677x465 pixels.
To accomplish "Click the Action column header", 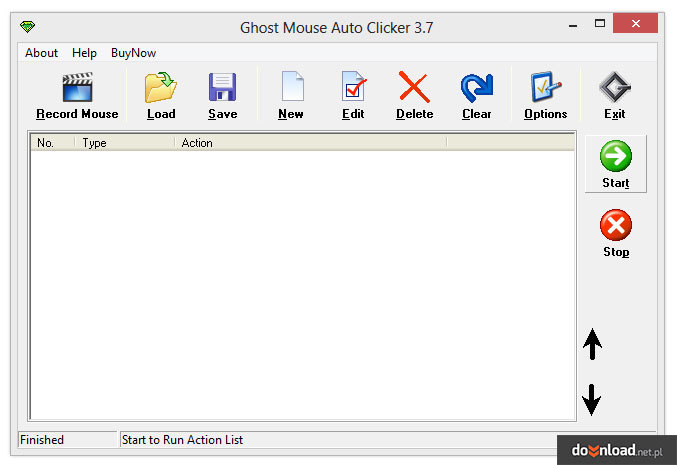I will pos(310,142).
